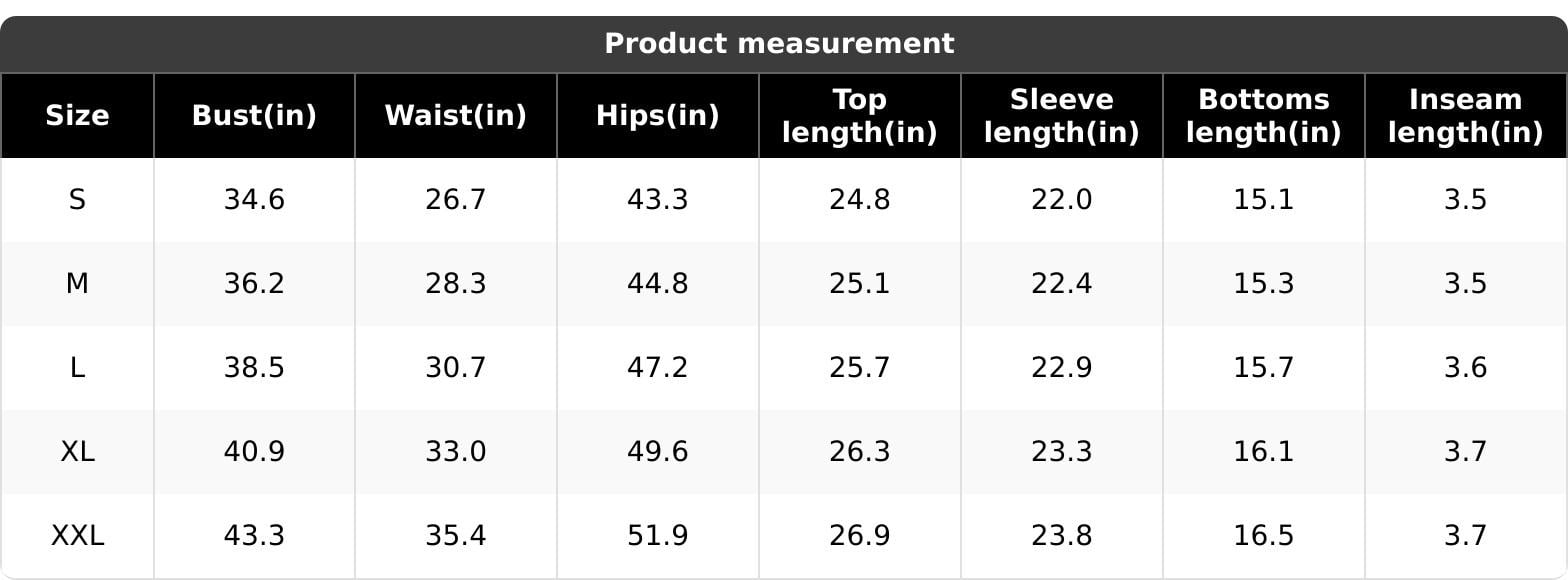Select the Inseam length(in) header
Viewport: 1568px width, 580px height.
(1466, 116)
